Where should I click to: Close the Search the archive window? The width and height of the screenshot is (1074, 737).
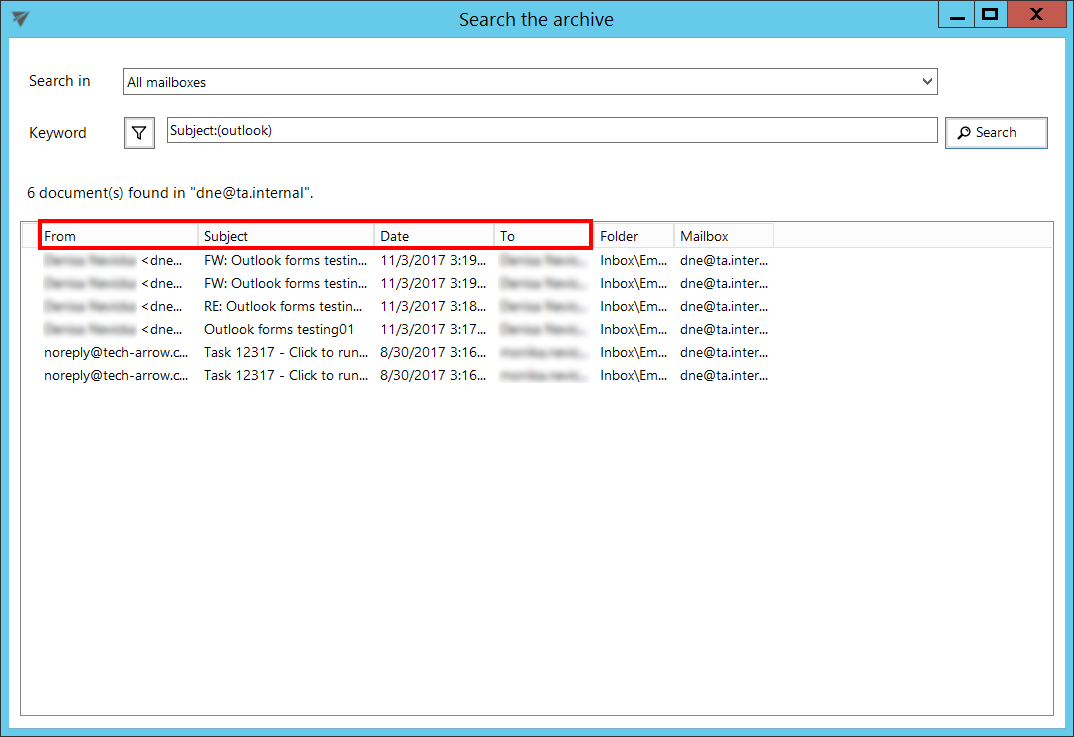click(1036, 15)
